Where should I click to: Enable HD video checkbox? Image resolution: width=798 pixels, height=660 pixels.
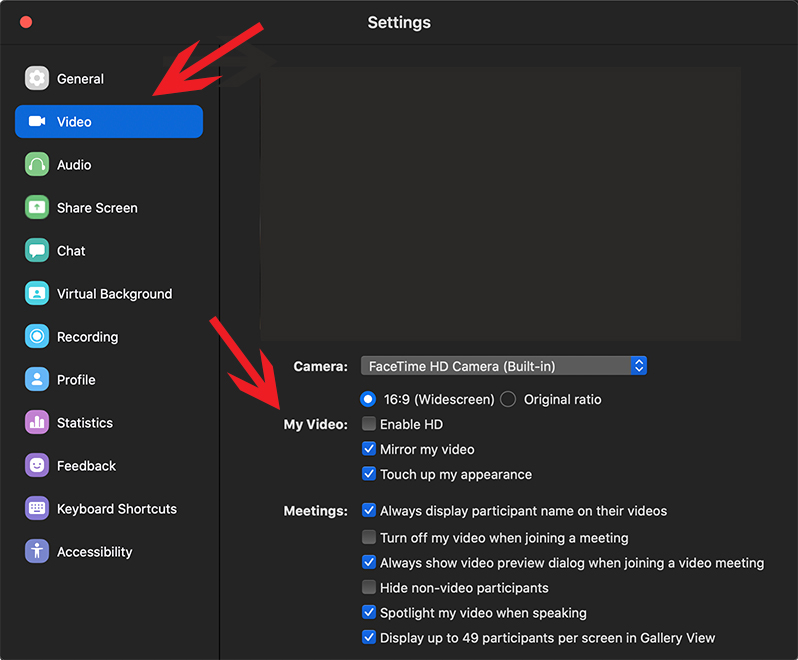[x=369, y=424]
